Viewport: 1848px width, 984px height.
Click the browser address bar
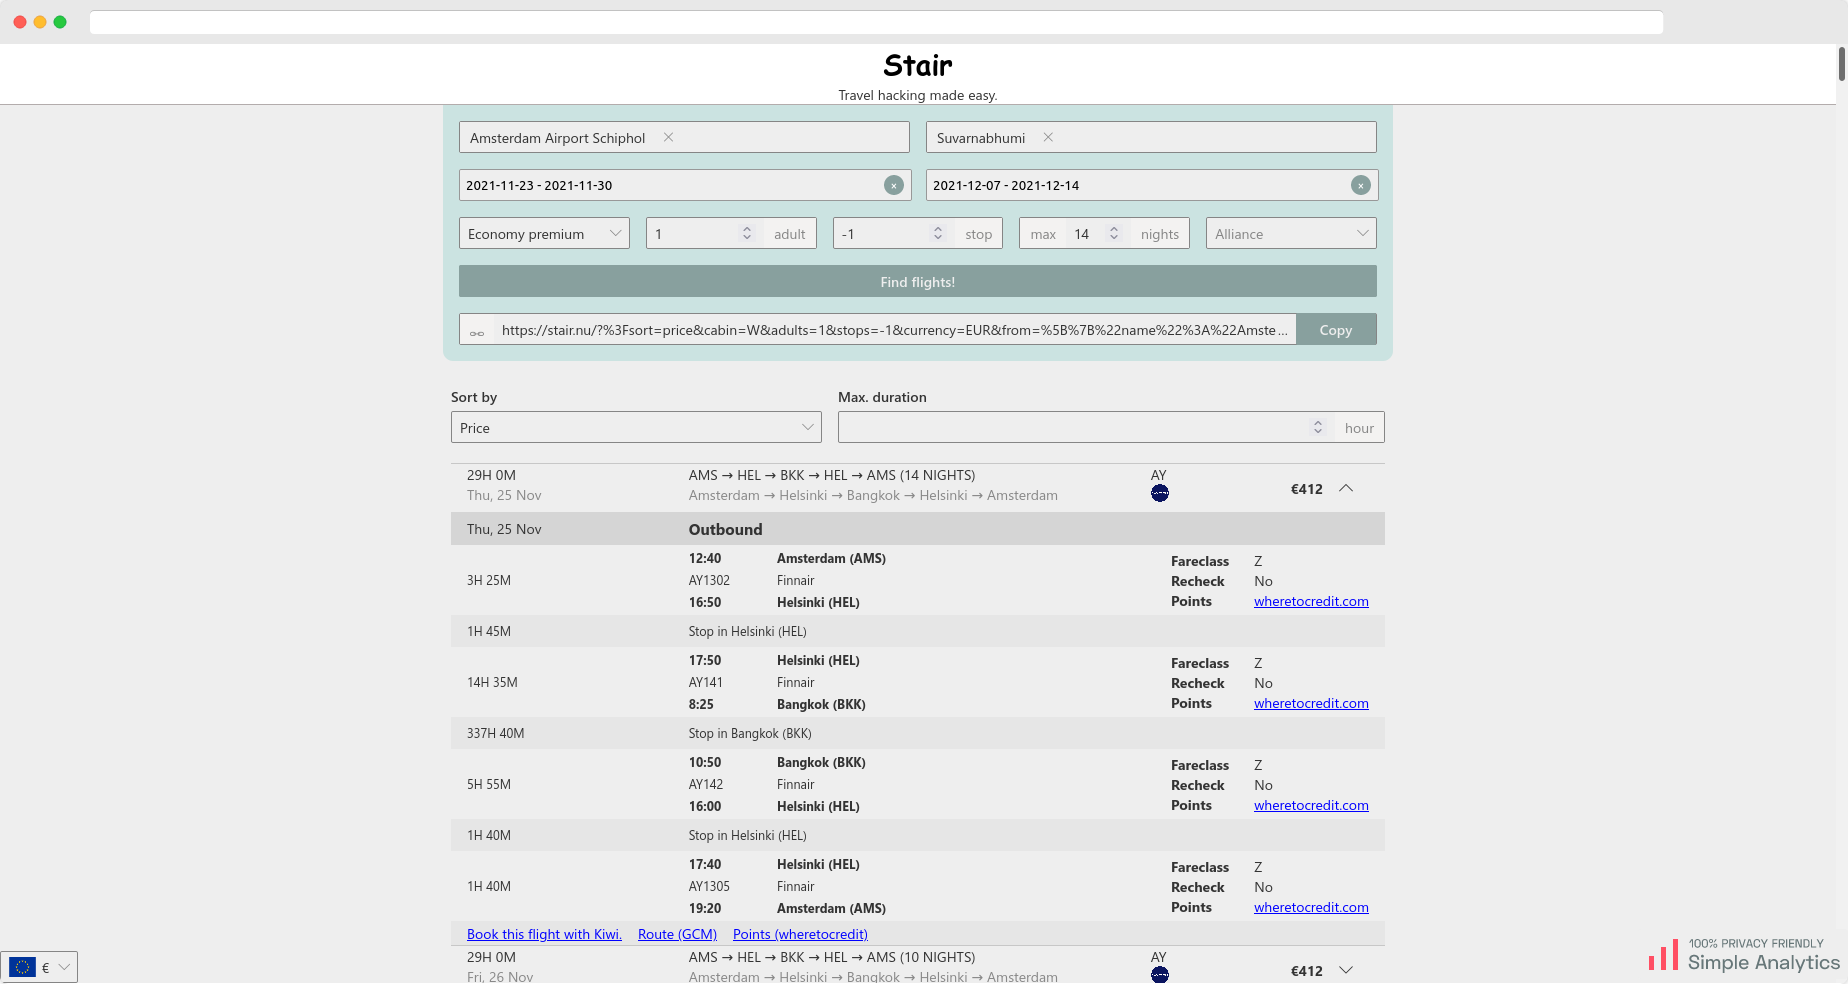coord(876,22)
